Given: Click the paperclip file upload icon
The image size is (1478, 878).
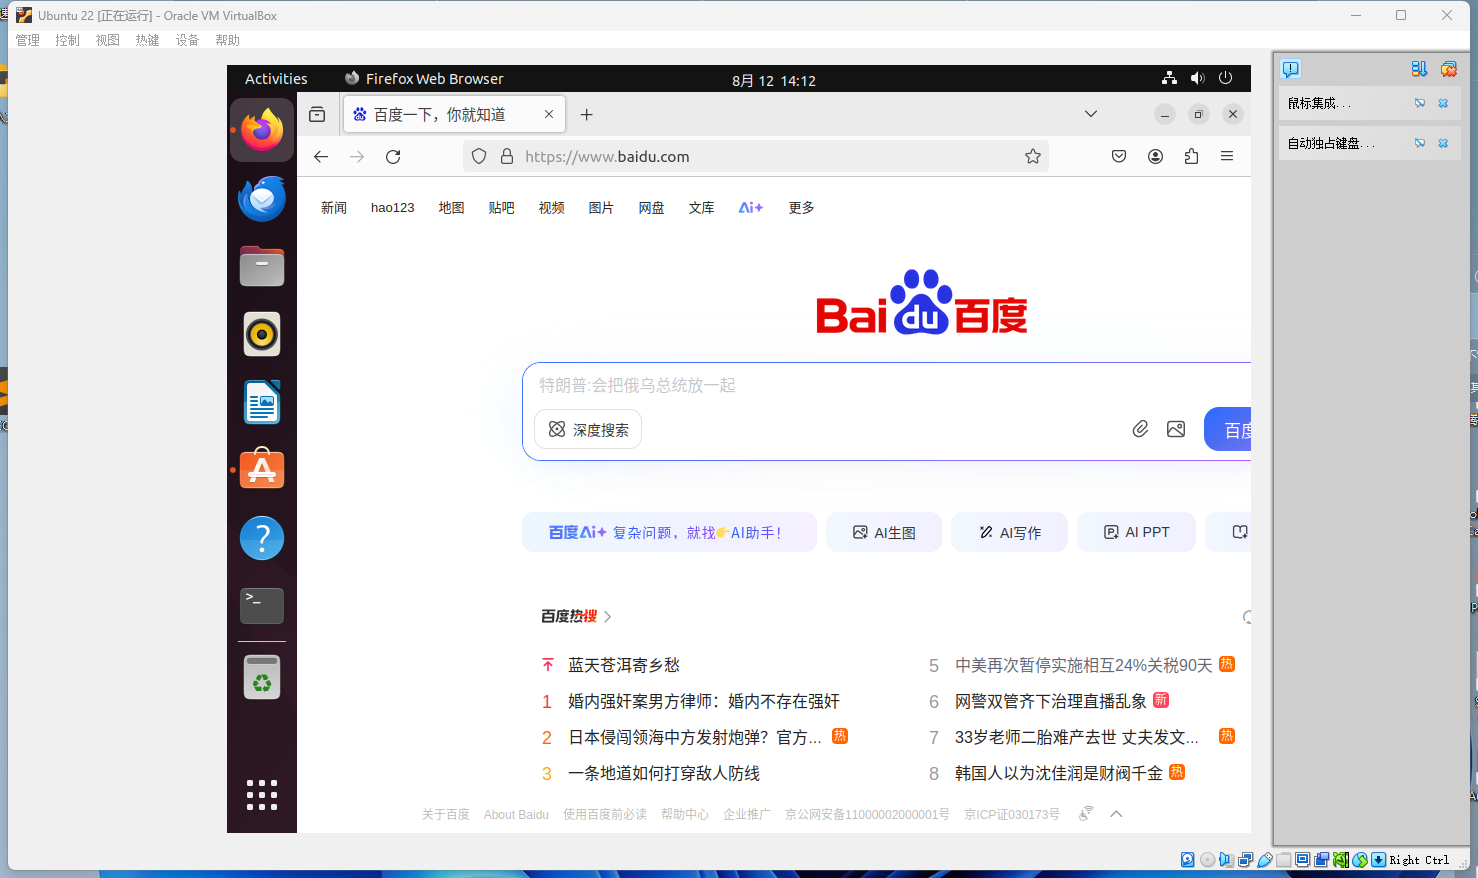Looking at the screenshot, I should tap(1140, 429).
